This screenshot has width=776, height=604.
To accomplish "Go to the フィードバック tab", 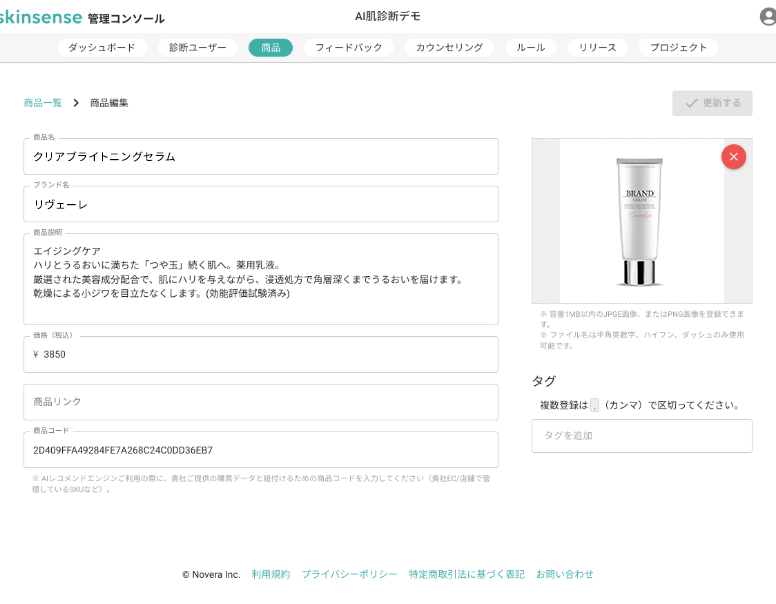I will click(348, 48).
